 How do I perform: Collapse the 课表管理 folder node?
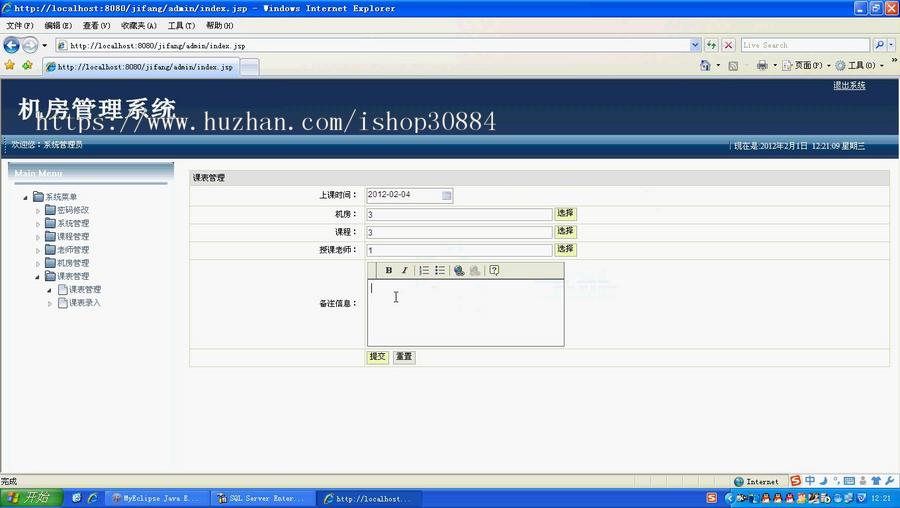pyautogui.click(x=38, y=277)
